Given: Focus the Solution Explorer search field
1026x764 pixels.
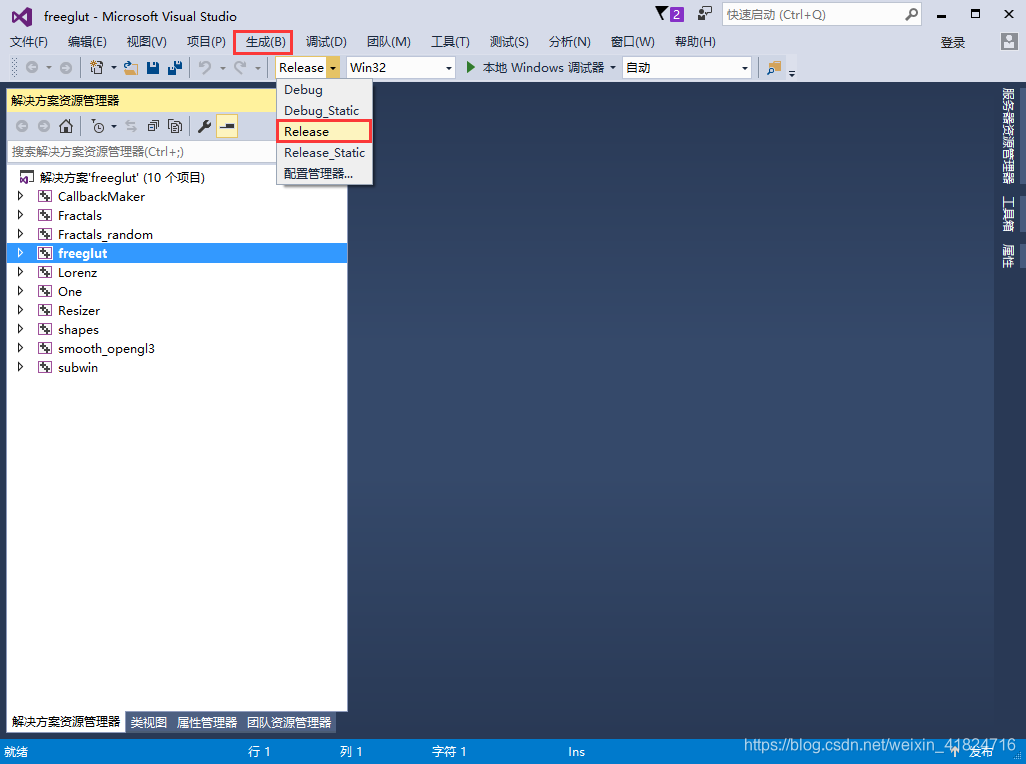Looking at the screenshot, I should [x=143, y=152].
